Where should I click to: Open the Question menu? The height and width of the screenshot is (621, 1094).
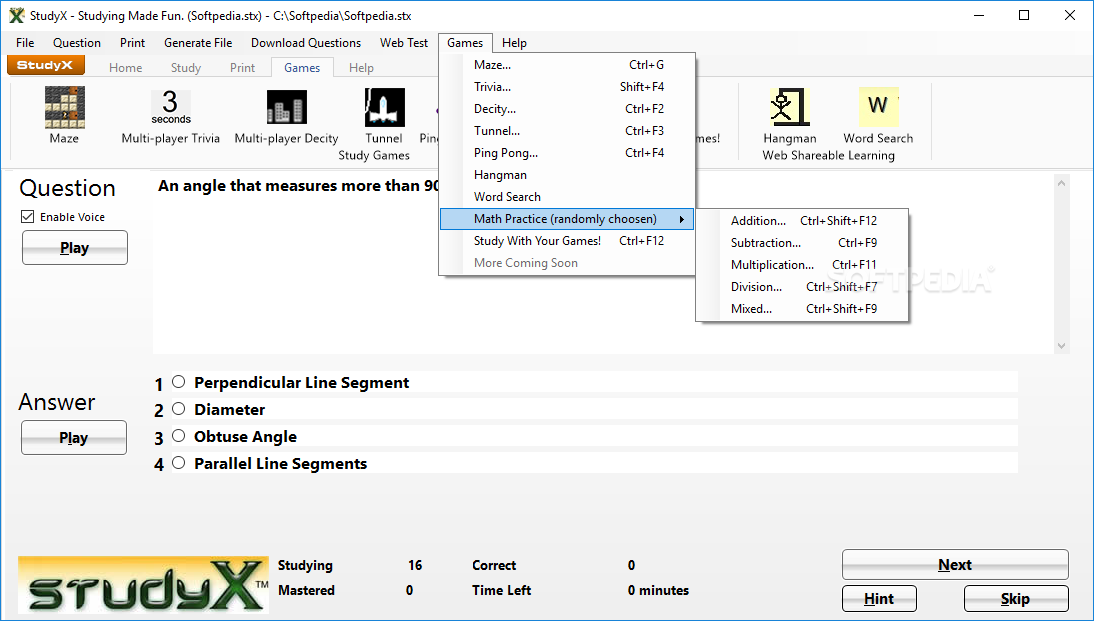[x=77, y=43]
